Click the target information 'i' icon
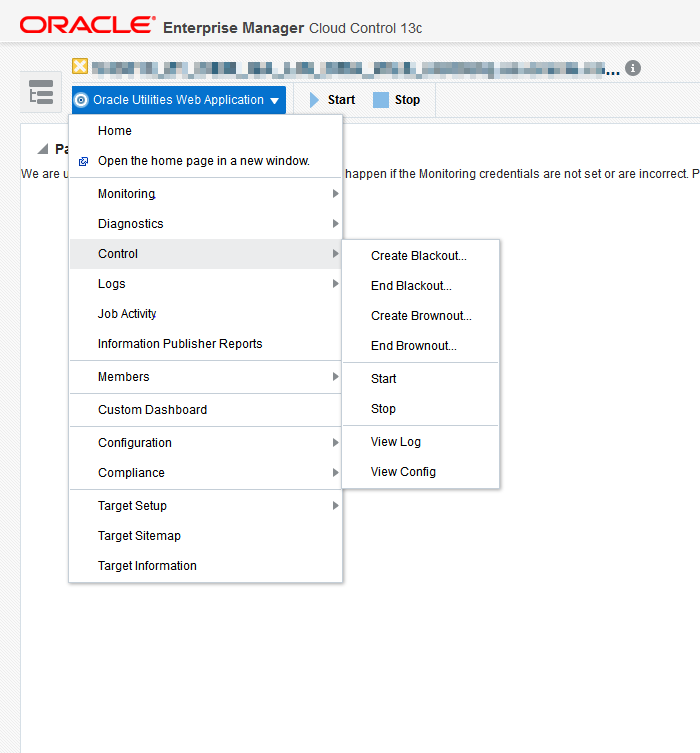This screenshot has width=700, height=753. pos(633,68)
